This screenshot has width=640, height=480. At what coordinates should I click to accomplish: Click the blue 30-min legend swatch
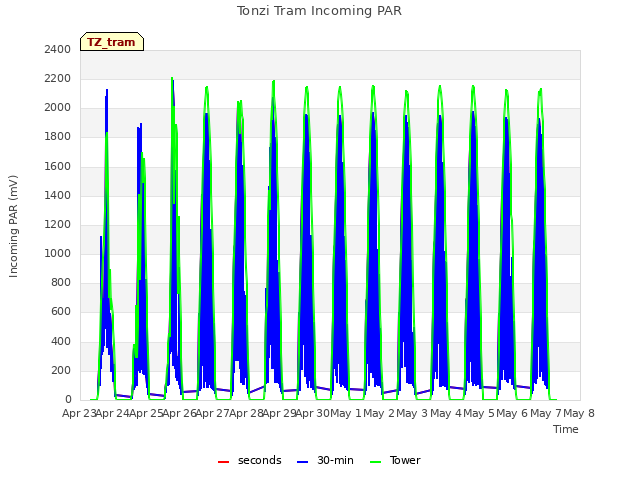pyautogui.click(x=302, y=462)
